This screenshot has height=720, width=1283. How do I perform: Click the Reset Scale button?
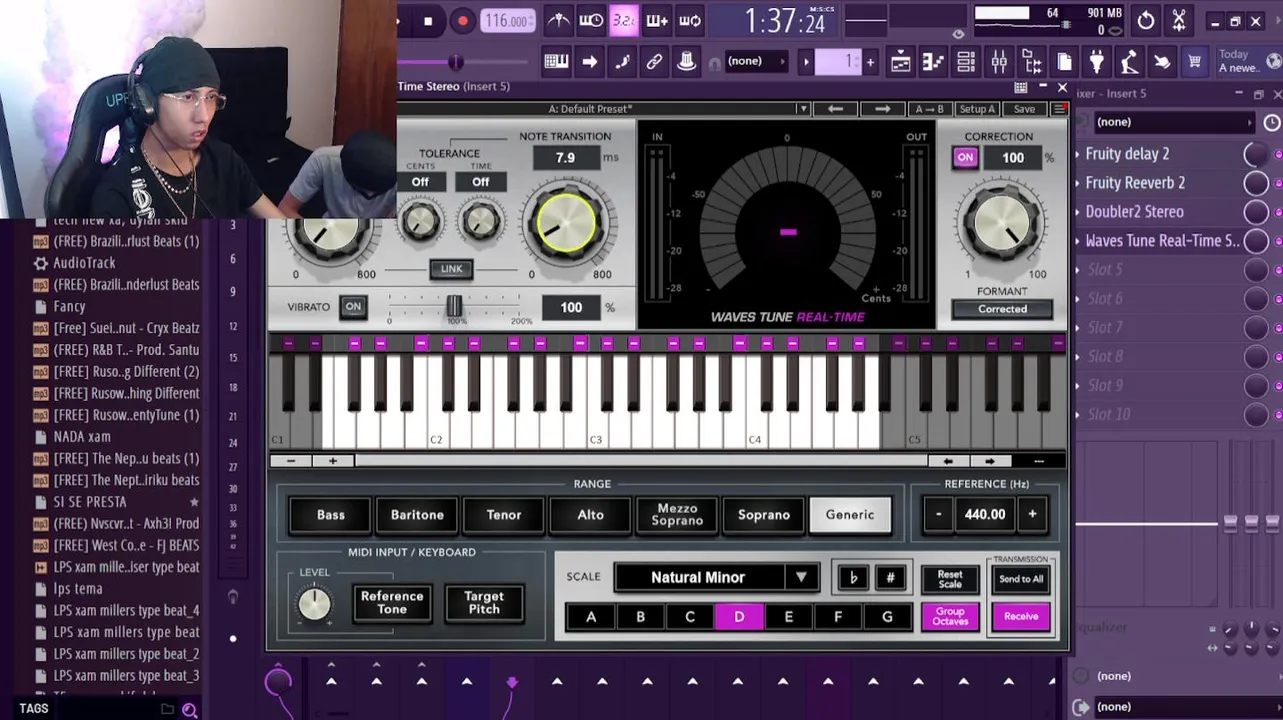pos(950,579)
